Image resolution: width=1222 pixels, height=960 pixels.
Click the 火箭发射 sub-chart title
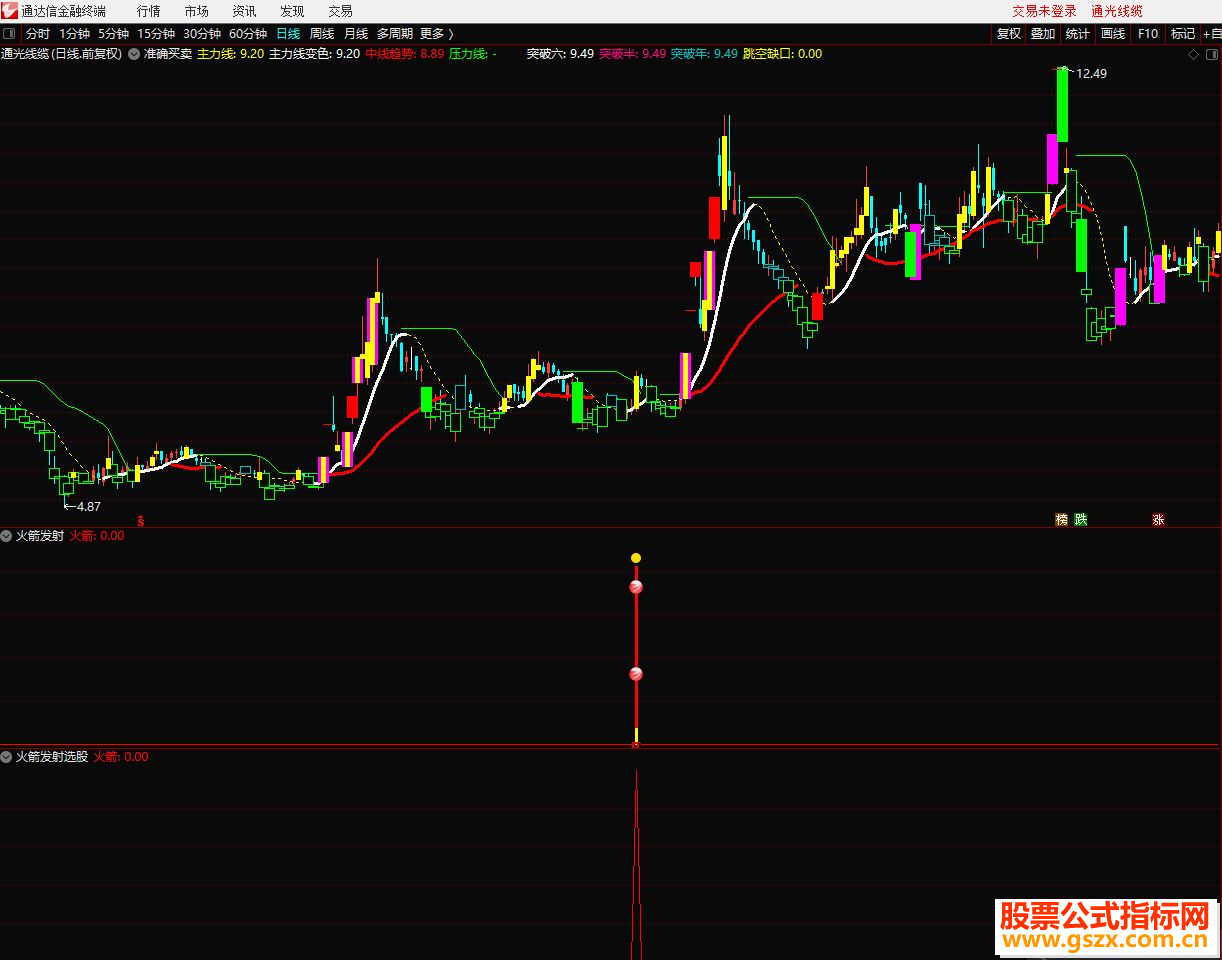tap(40, 536)
